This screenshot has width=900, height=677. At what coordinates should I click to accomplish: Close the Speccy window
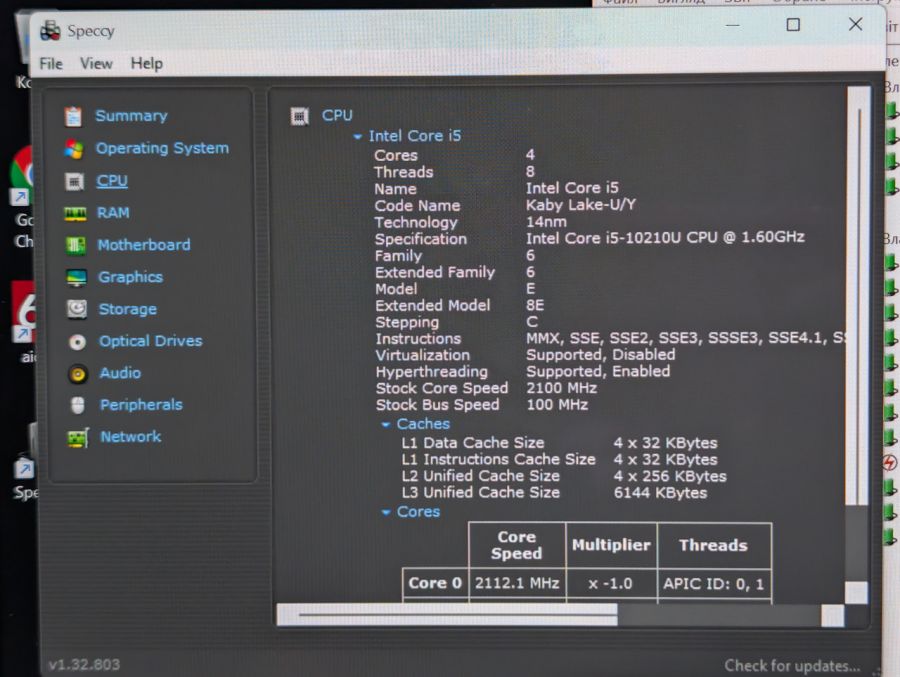click(x=855, y=24)
